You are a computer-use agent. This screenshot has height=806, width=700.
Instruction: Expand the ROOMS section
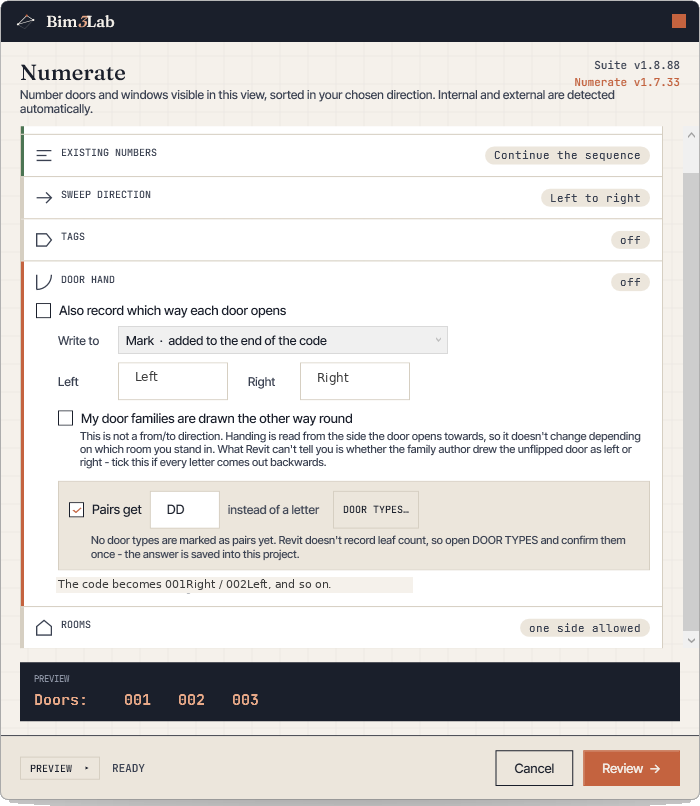point(342,627)
